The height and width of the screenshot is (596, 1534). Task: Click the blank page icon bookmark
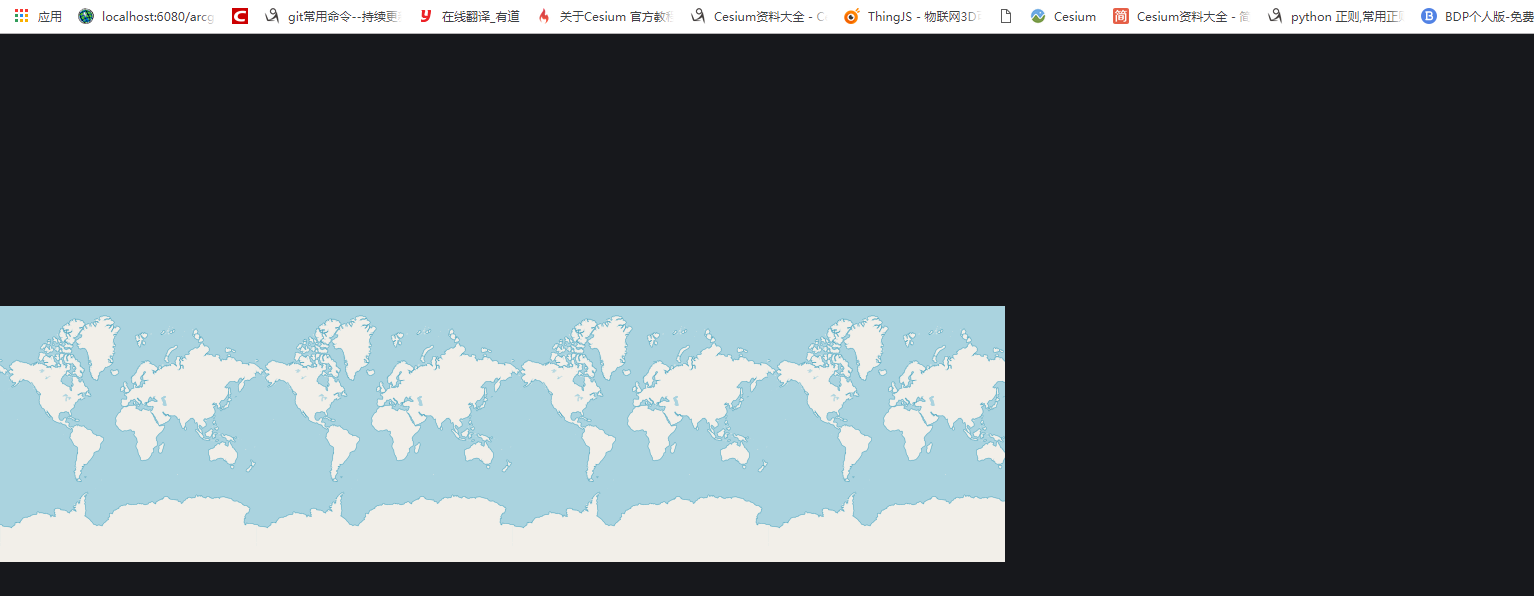1004,16
